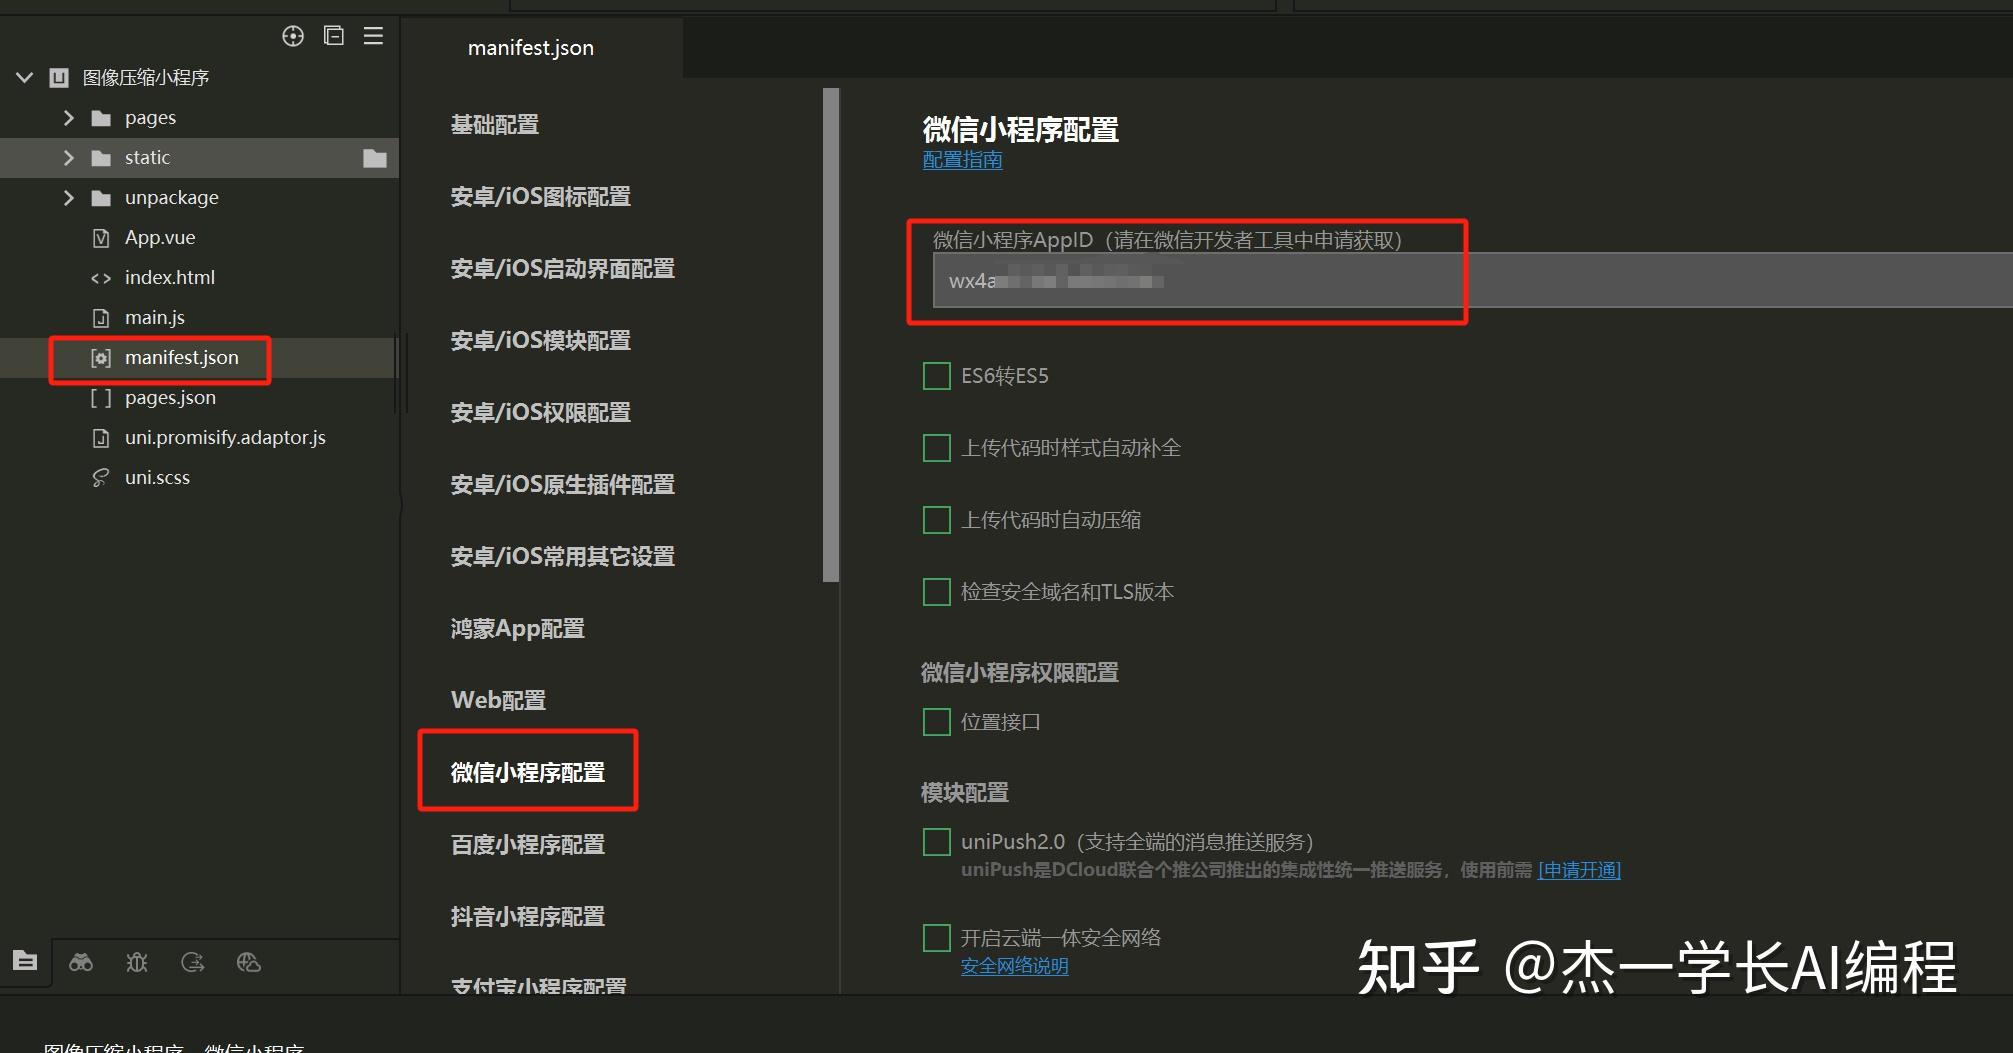The width and height of the screenshot is (2013, 1053).
Task: Open index.html in the file tree
Action: pos(170,278)
